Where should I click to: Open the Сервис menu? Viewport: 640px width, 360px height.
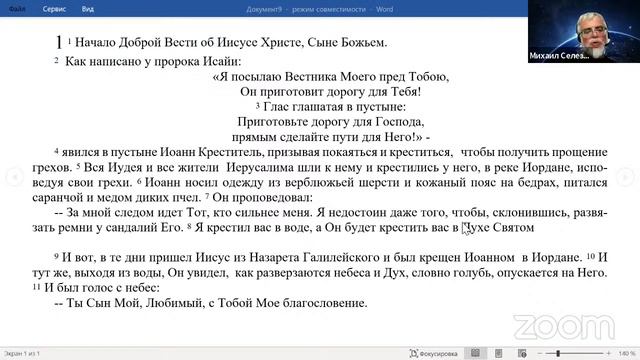coord(54,9)
